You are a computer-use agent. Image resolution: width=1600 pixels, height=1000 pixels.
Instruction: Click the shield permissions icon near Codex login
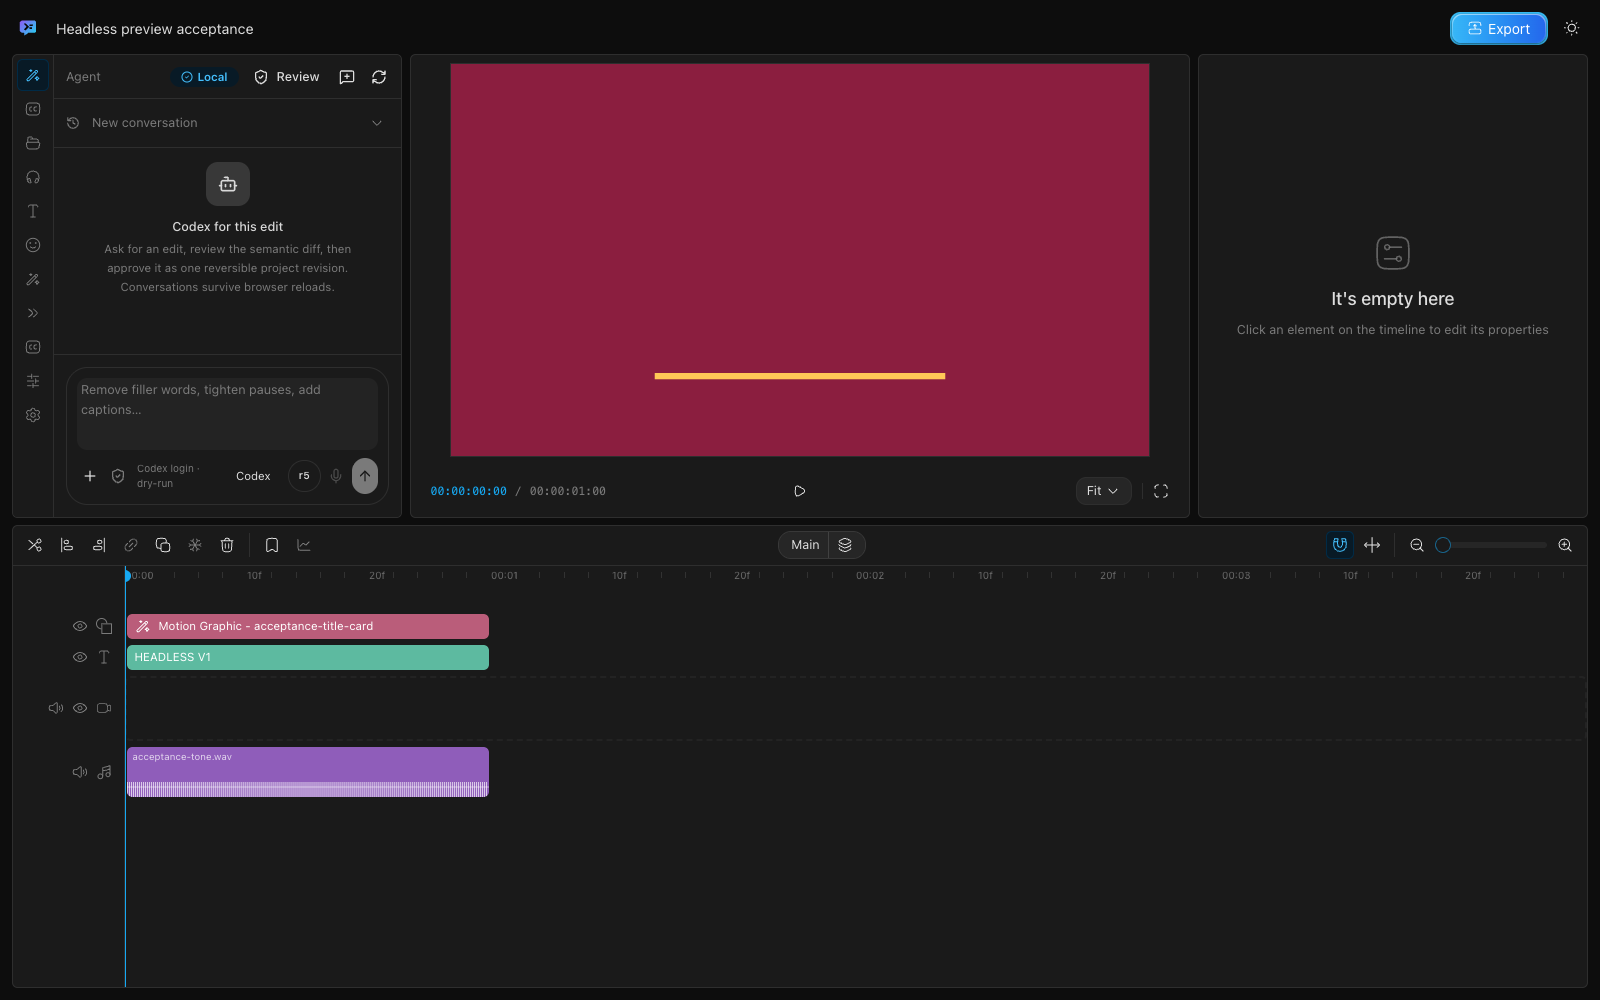(x=118, y=476)
